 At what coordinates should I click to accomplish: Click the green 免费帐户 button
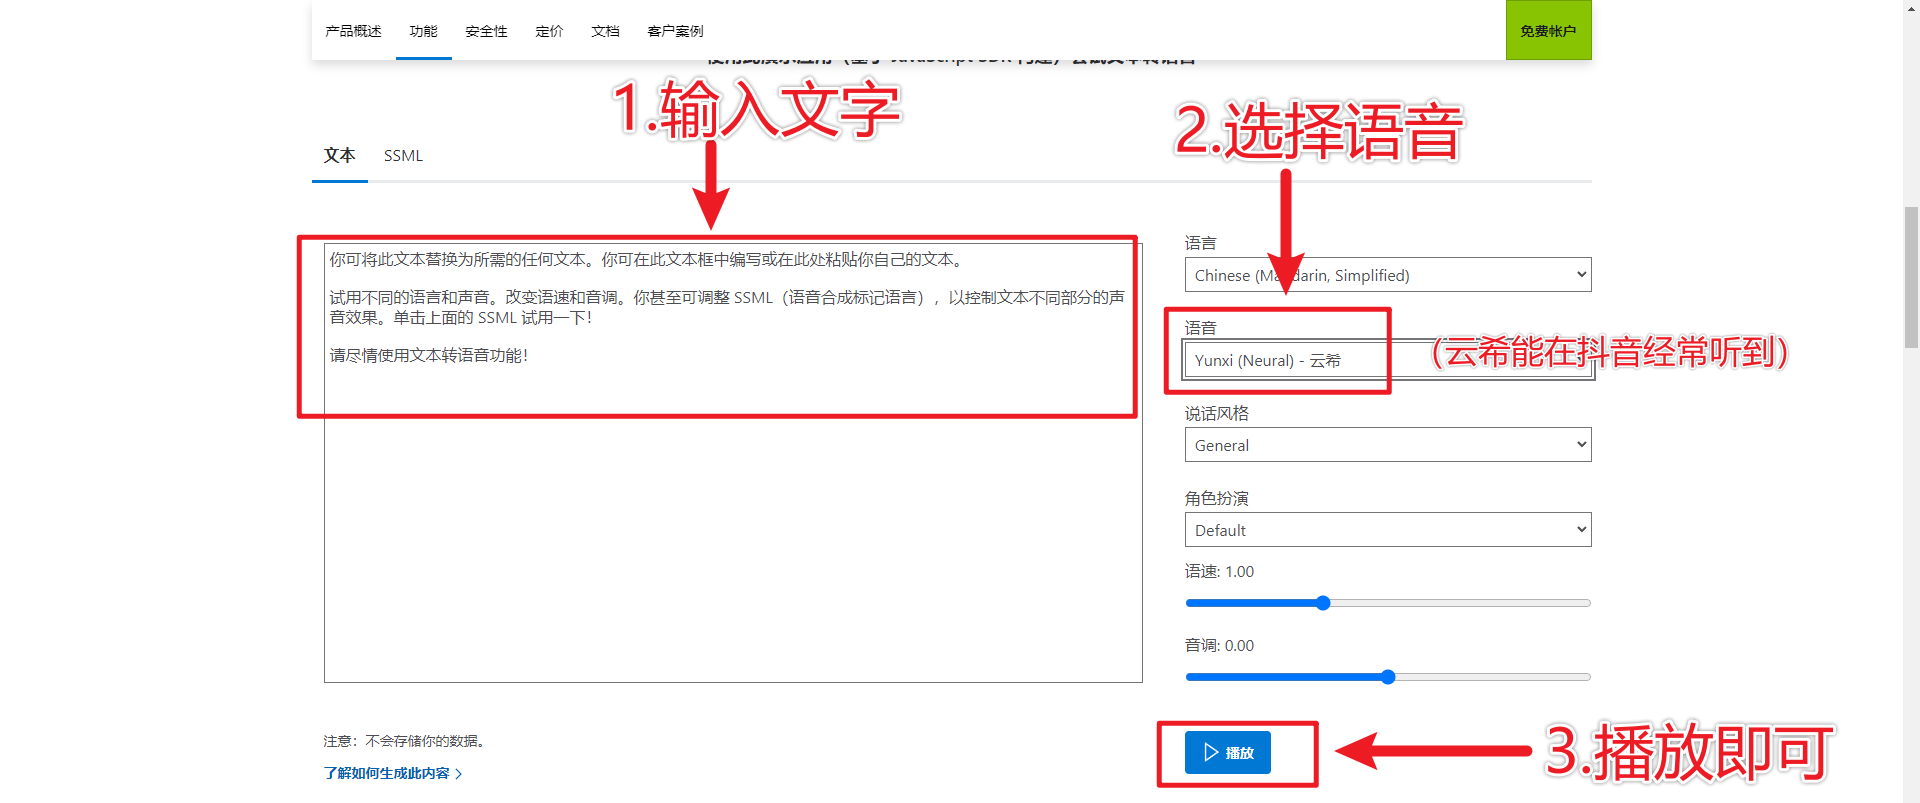pyautogui.click(x=1548, y=31)
